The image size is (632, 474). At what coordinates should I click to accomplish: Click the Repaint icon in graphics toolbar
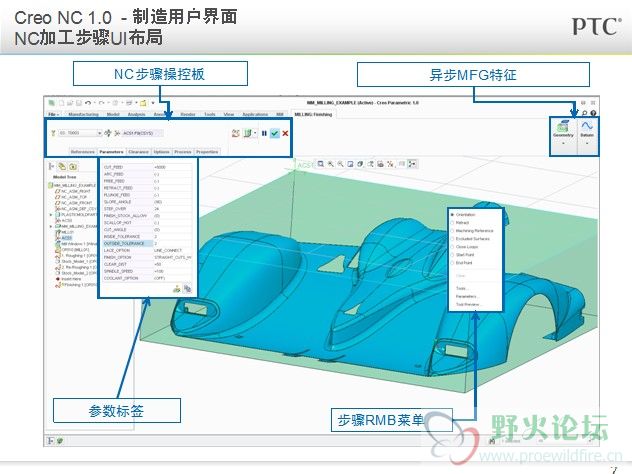(350, 164)
